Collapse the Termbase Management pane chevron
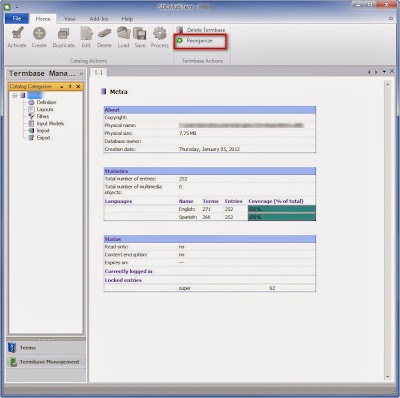 (81, 74)
